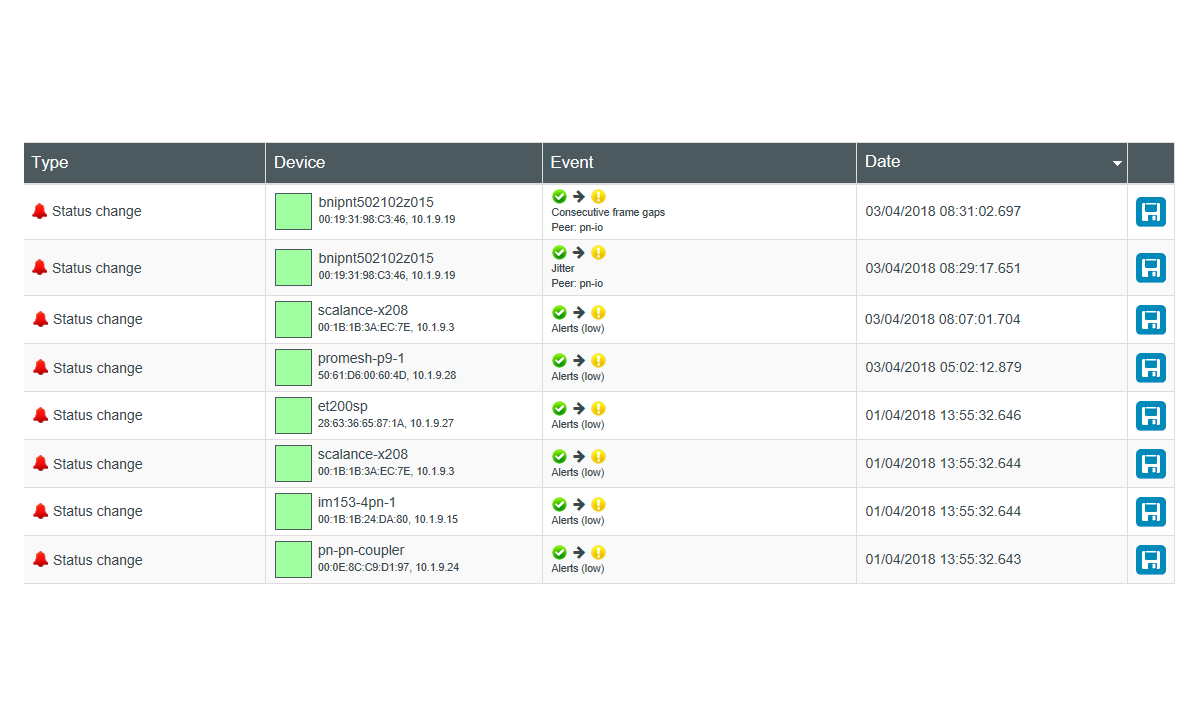The width and height of the screenshot is (1200, 727).
Task: Sort by the Type column header
Action: (x=50, y=163)
